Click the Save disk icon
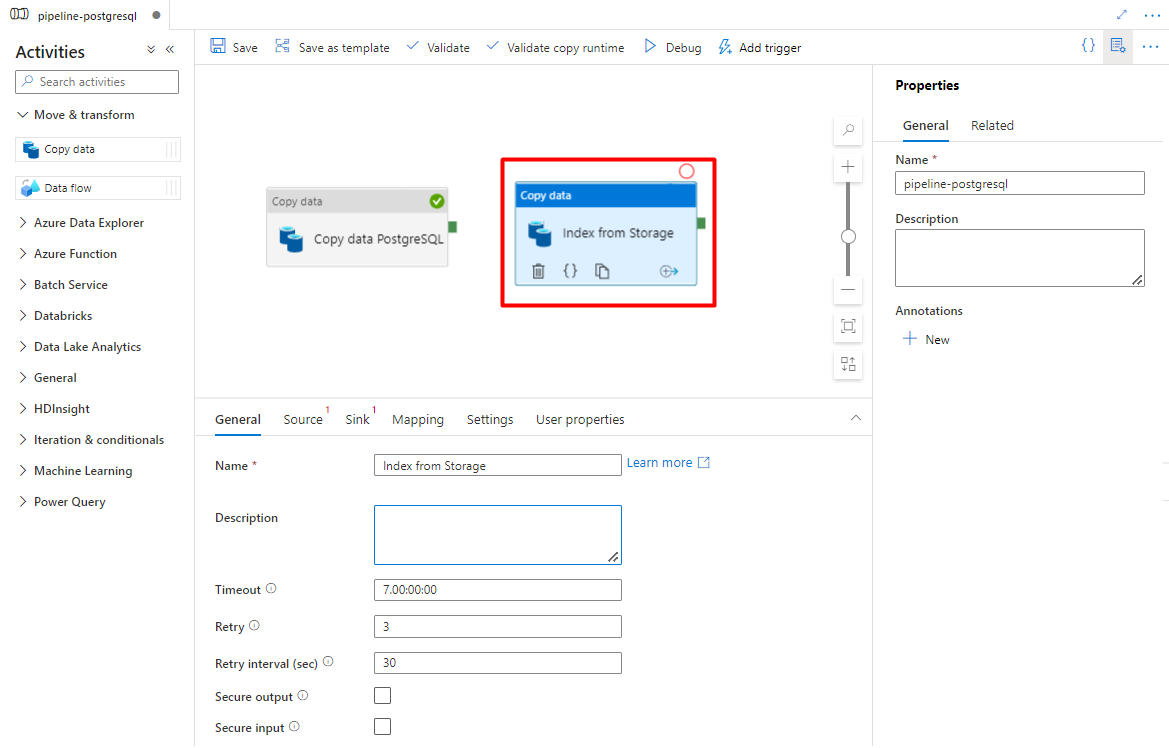Image resolution: width=1169 pixels, height=748 pixels. coord(218,46)
